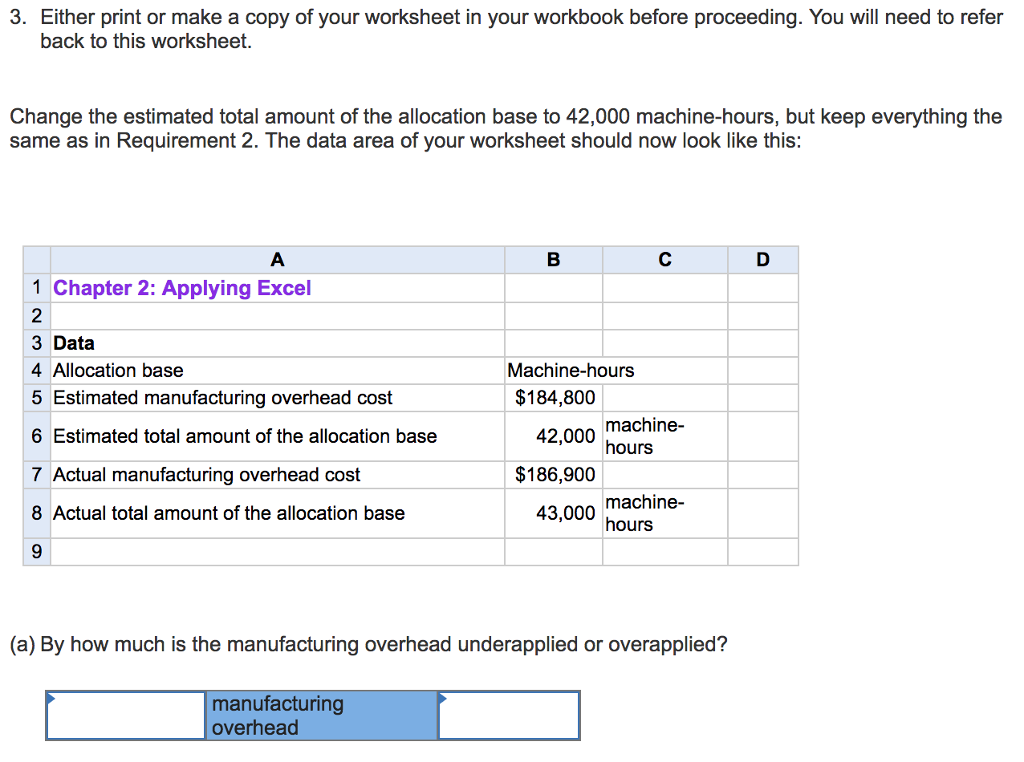
Task: Click the rightmost blank answer input box
Action: pos(510,715)
